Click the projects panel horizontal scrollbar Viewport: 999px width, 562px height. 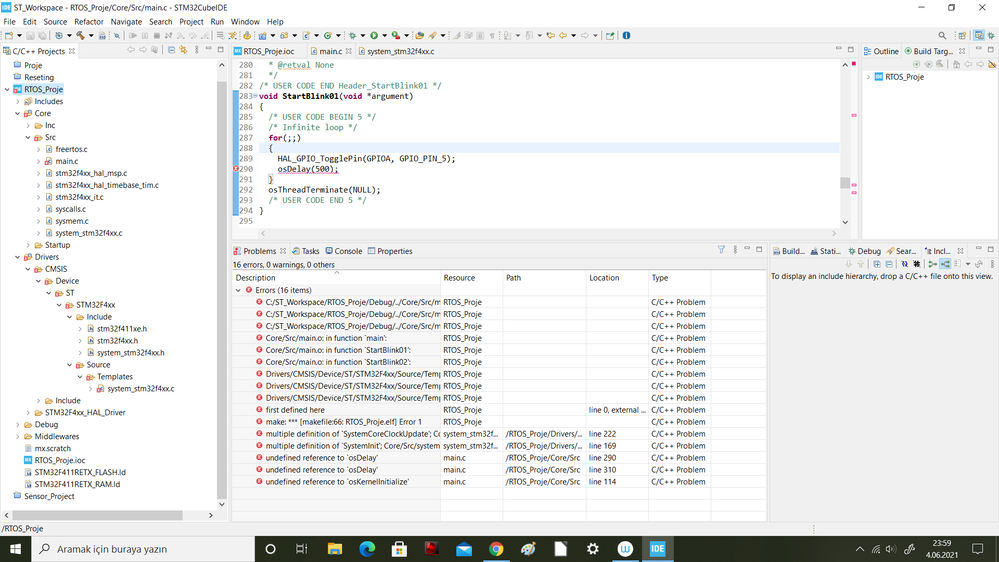(x=97, y=515)
